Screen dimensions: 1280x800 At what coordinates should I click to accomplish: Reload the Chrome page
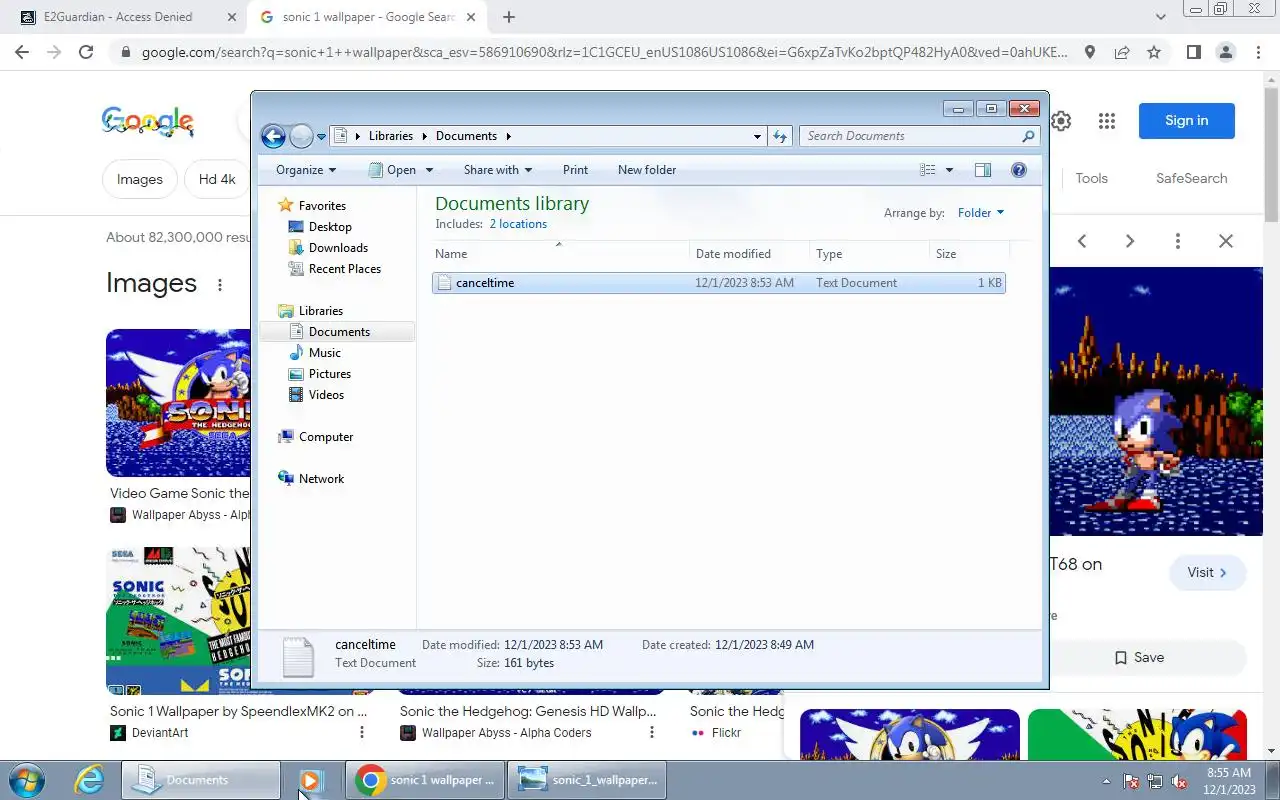pos(86,52)
